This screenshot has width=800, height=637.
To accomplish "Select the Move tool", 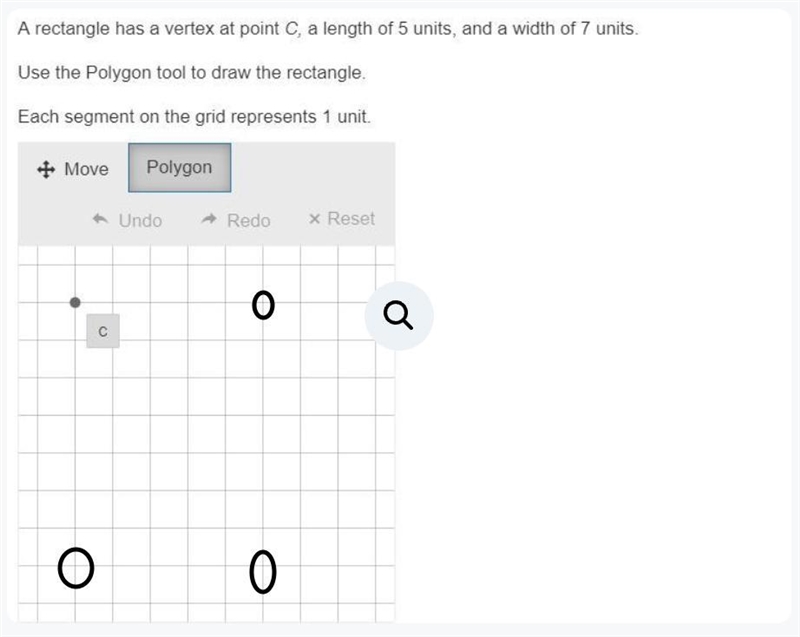I will [73, 169].
